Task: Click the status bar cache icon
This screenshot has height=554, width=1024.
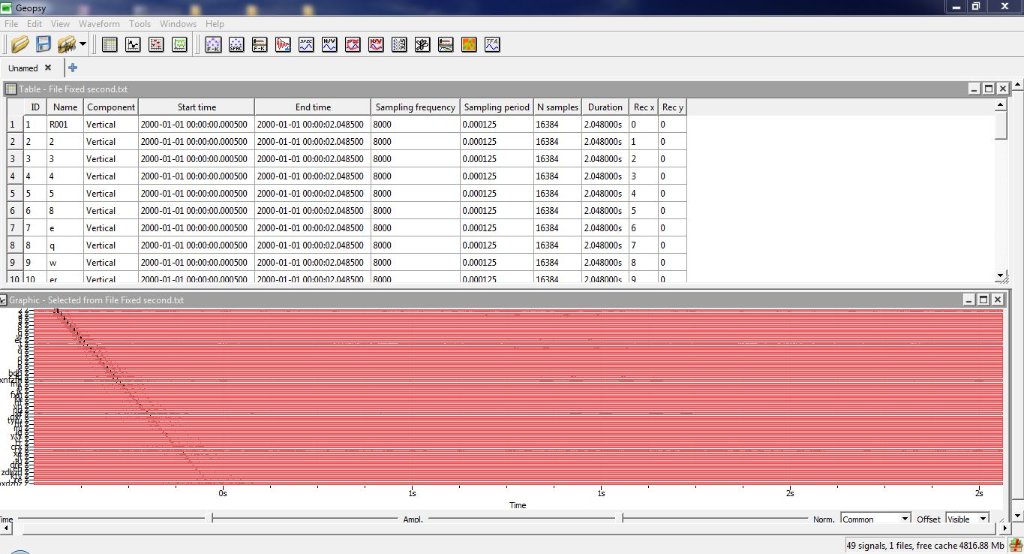Action: click(x=1015, y=546)
